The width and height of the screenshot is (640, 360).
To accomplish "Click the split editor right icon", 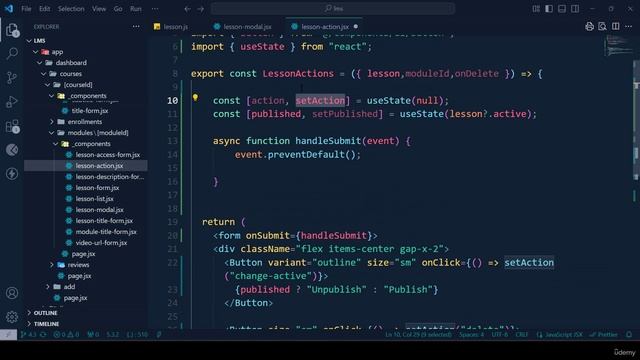I will [616, 27].
